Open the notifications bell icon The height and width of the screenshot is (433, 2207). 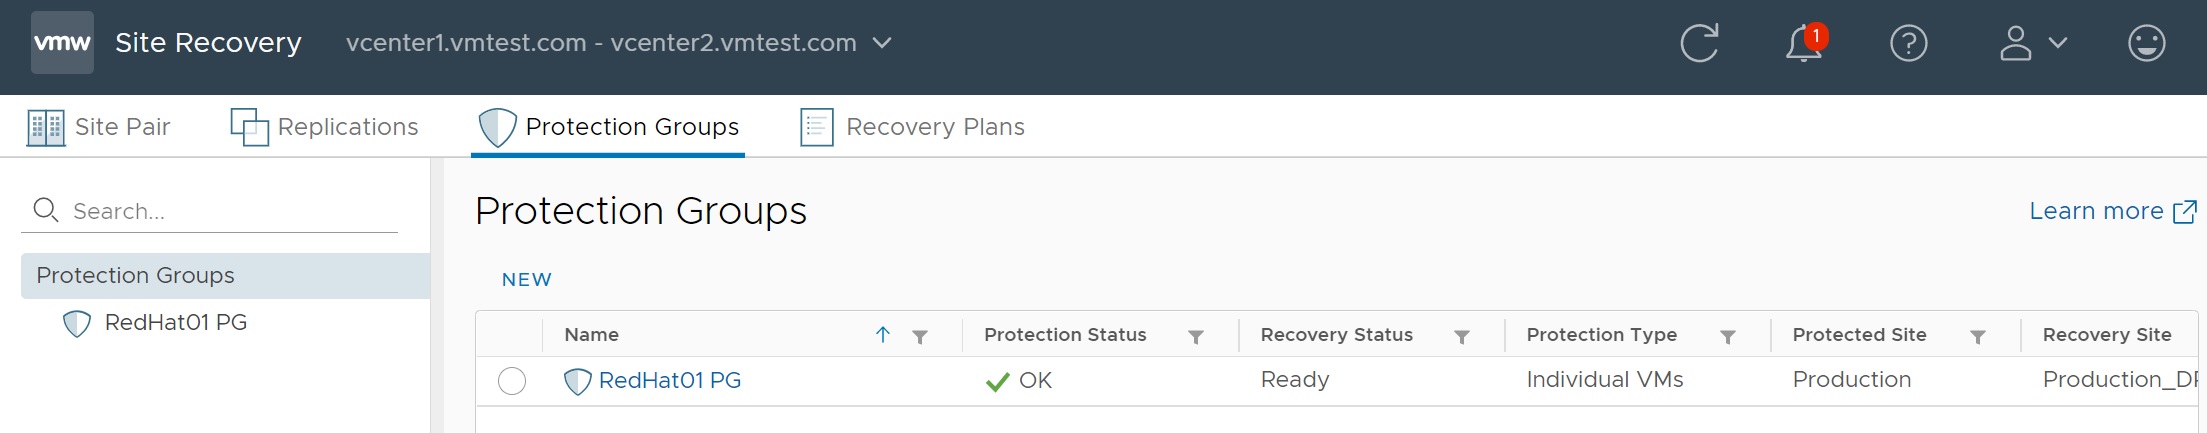(1804, 43)
